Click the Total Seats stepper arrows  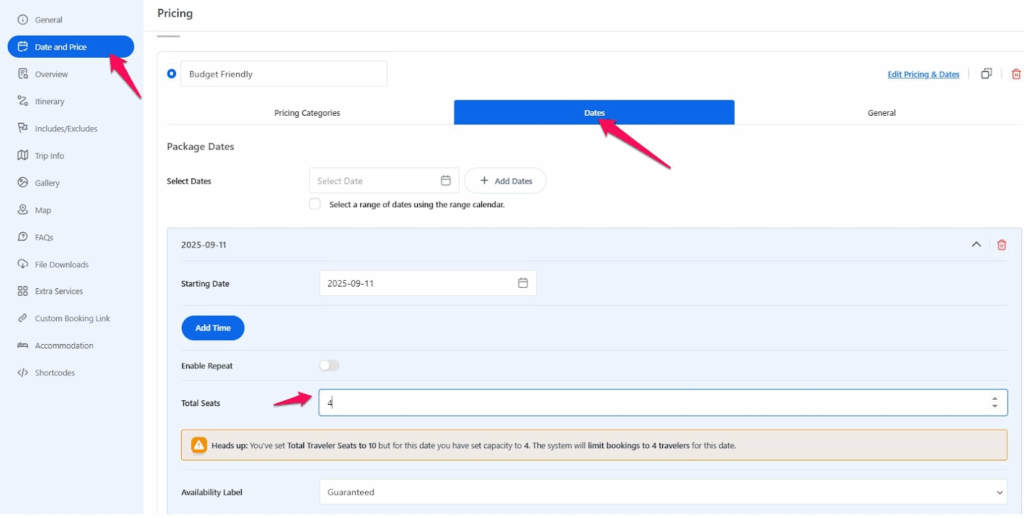(x=994, y=403)
